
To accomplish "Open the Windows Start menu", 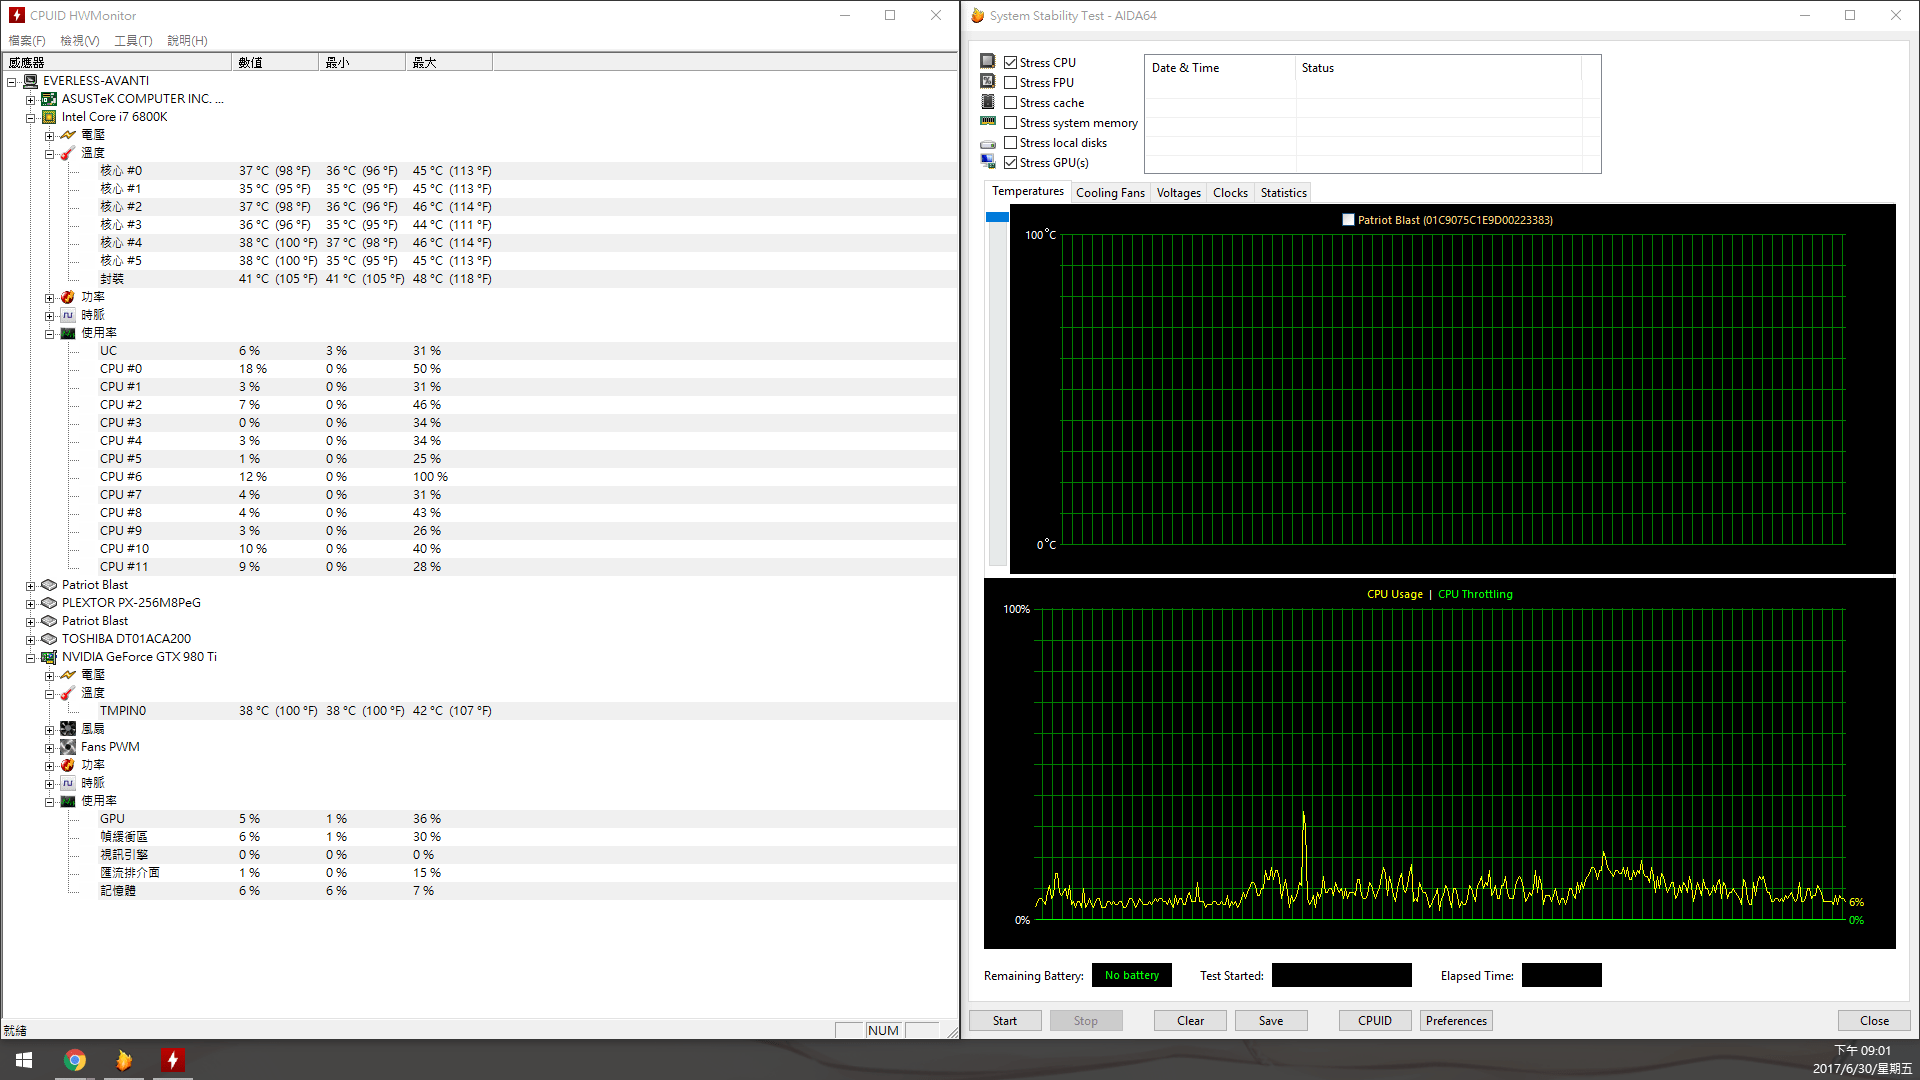I will coord(24,1060).
